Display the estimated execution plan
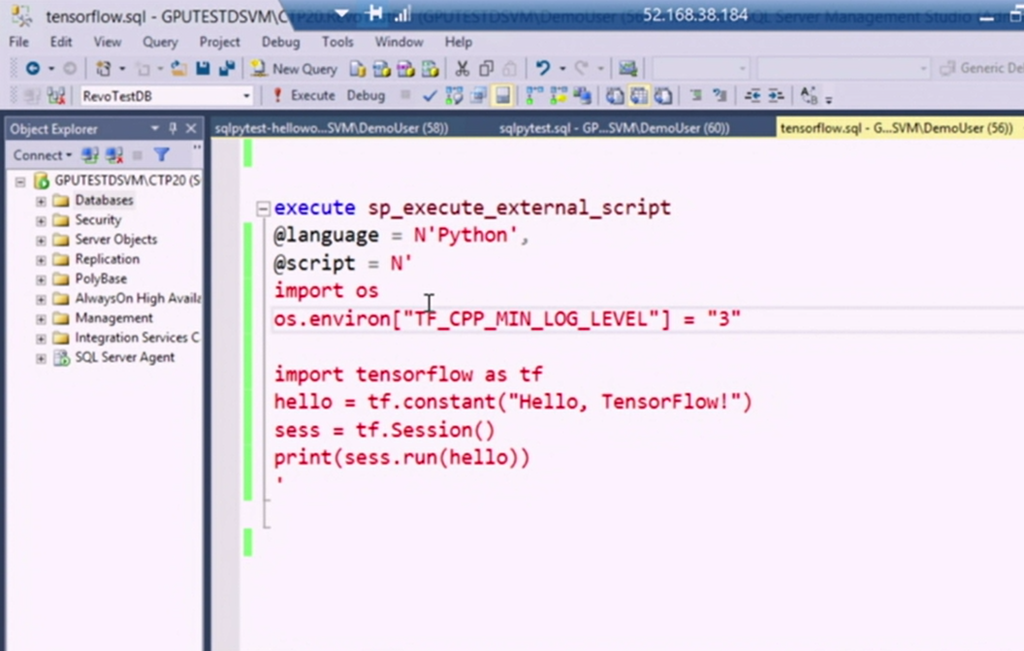1024x651 pixels. click(x=454, y=96)
